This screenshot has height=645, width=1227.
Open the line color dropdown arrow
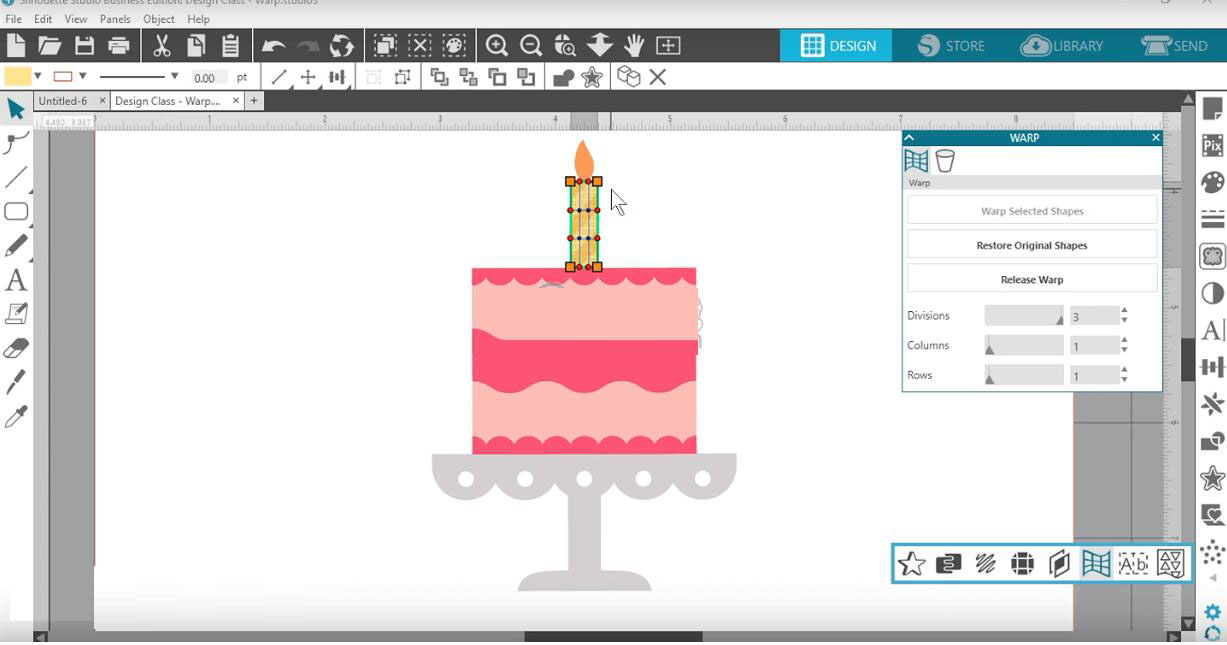83,77
